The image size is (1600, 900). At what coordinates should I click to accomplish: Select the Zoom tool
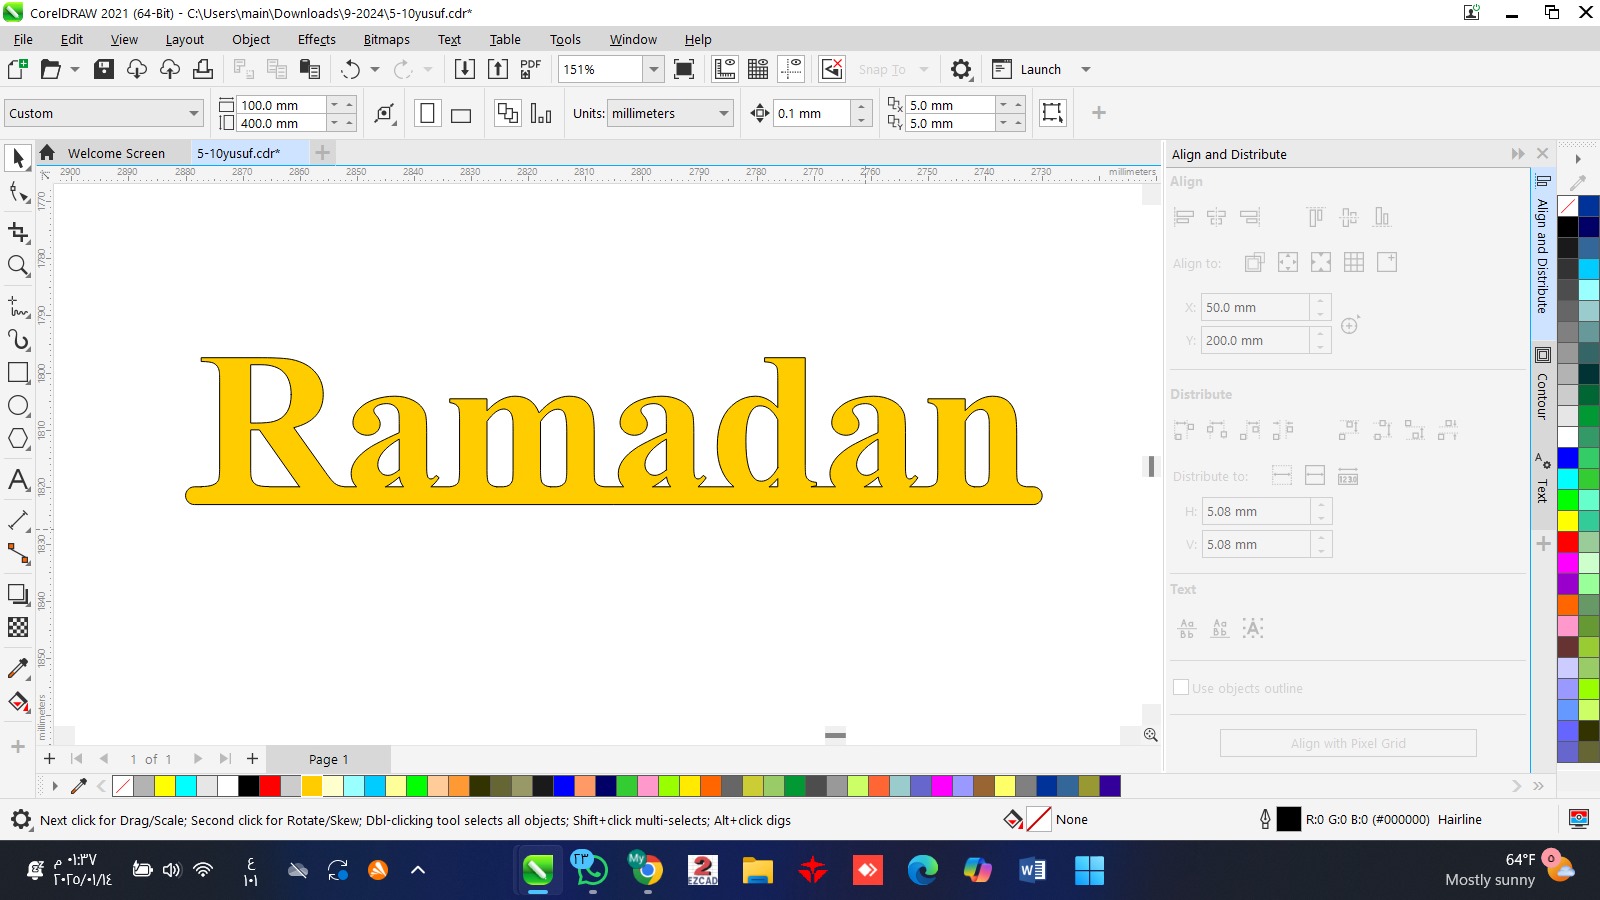point(18,266)
